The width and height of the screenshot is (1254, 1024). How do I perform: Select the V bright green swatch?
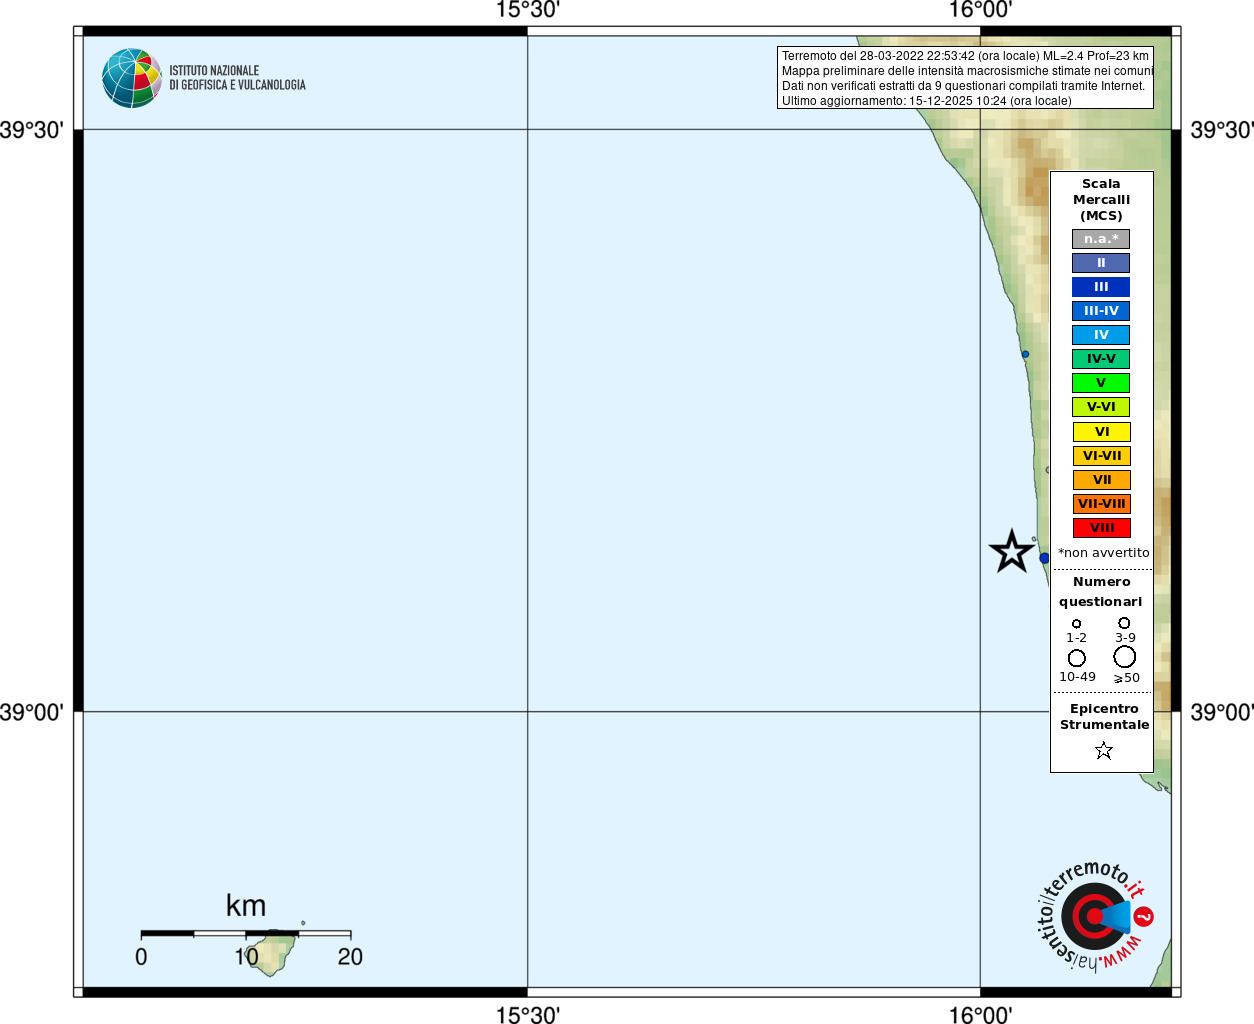tap(1101, 383)
